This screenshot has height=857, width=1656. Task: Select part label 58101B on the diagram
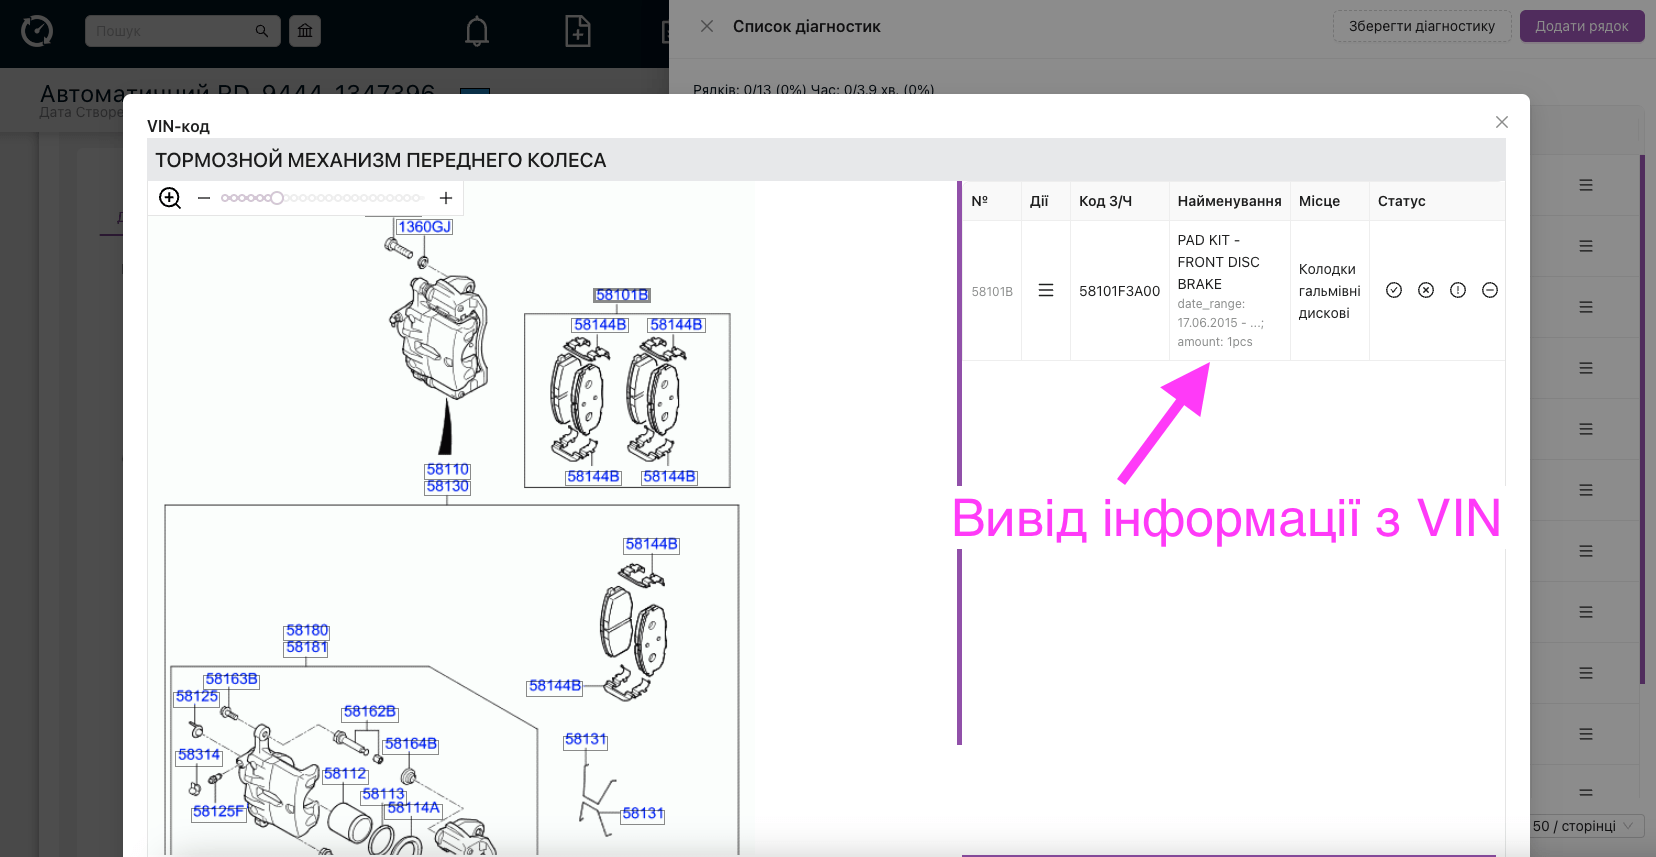pos(622,295)
